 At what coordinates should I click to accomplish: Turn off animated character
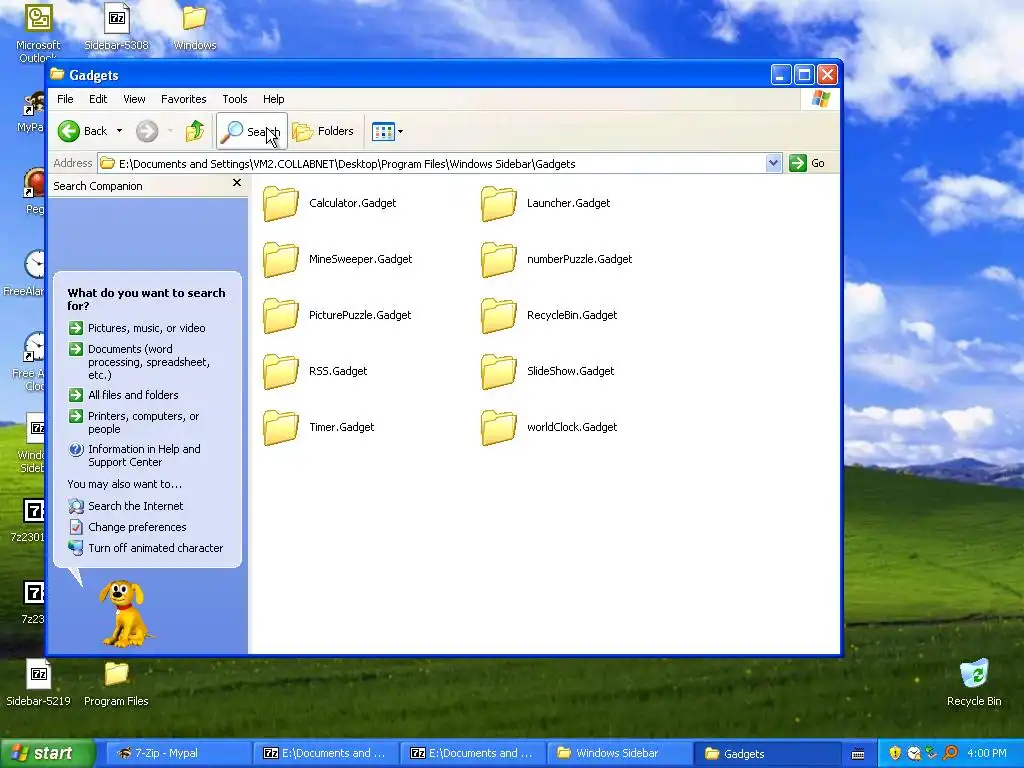tap(146, 548)
